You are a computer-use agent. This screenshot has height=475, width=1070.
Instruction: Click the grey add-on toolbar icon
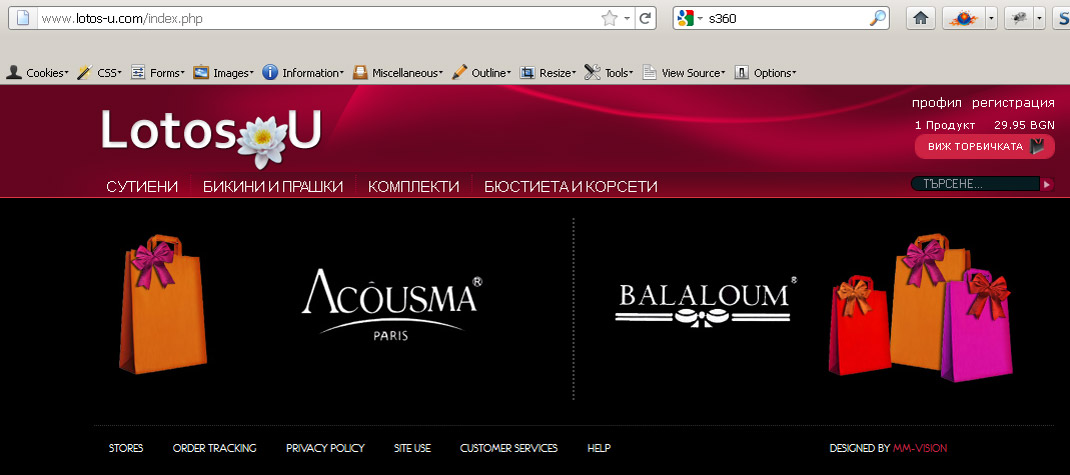[x=1019, y=18]
